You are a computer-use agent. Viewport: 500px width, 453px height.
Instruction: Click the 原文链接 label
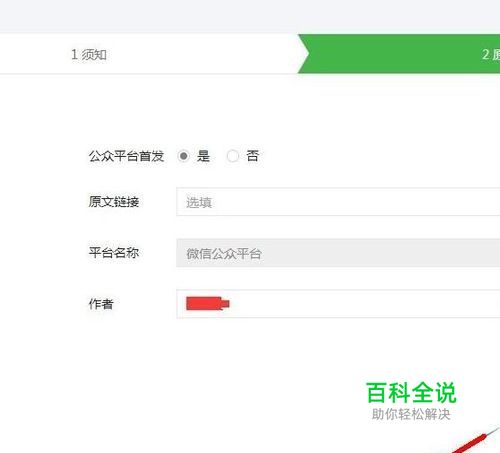114,202
